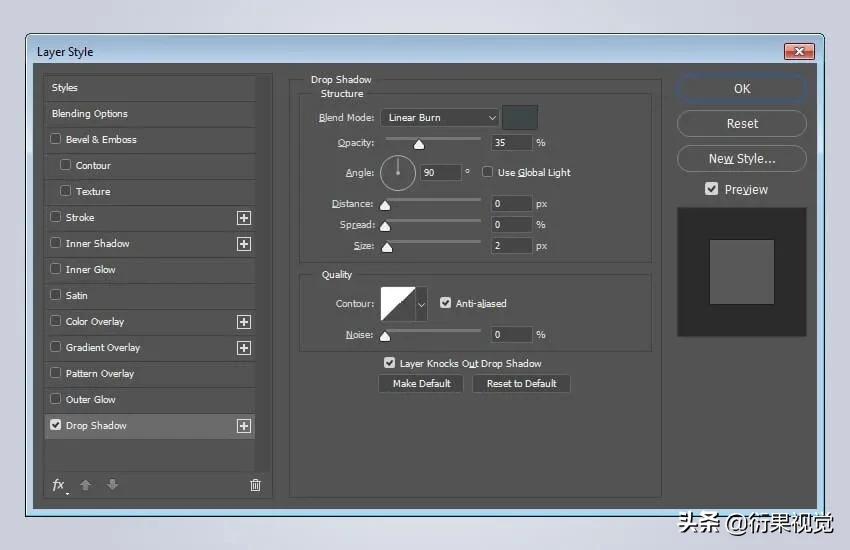Add another Inner Shadow with plus icon
Image resolution: width=850 pixels, height=550 pixels.
(x=244, y=244)
